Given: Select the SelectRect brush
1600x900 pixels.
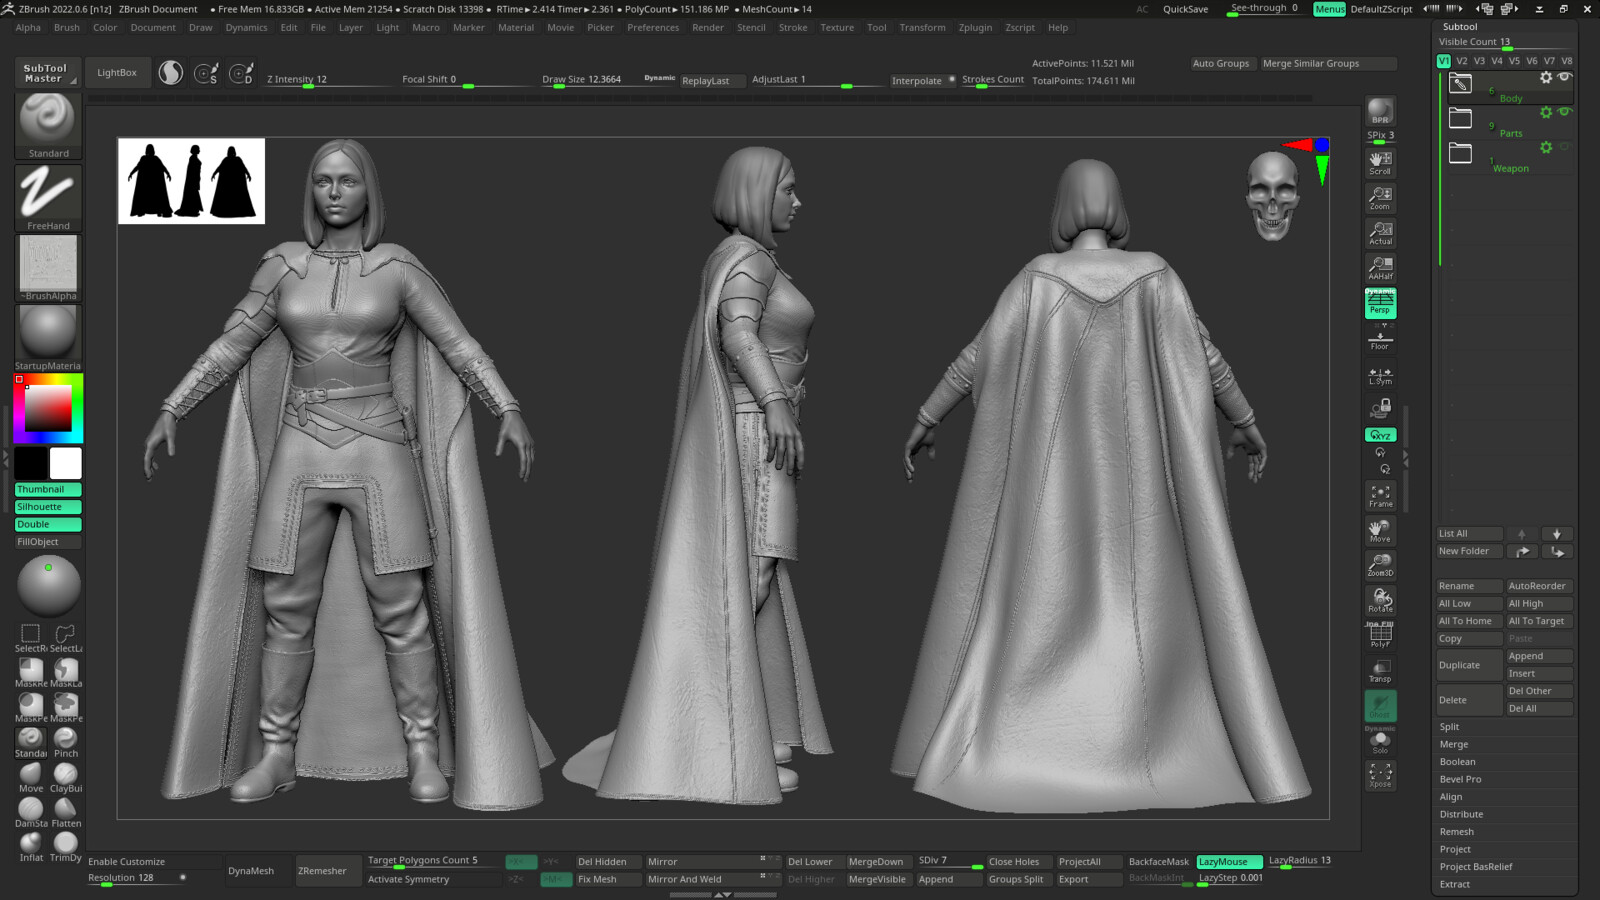Looking at the screenshot, I should point(31,638).
